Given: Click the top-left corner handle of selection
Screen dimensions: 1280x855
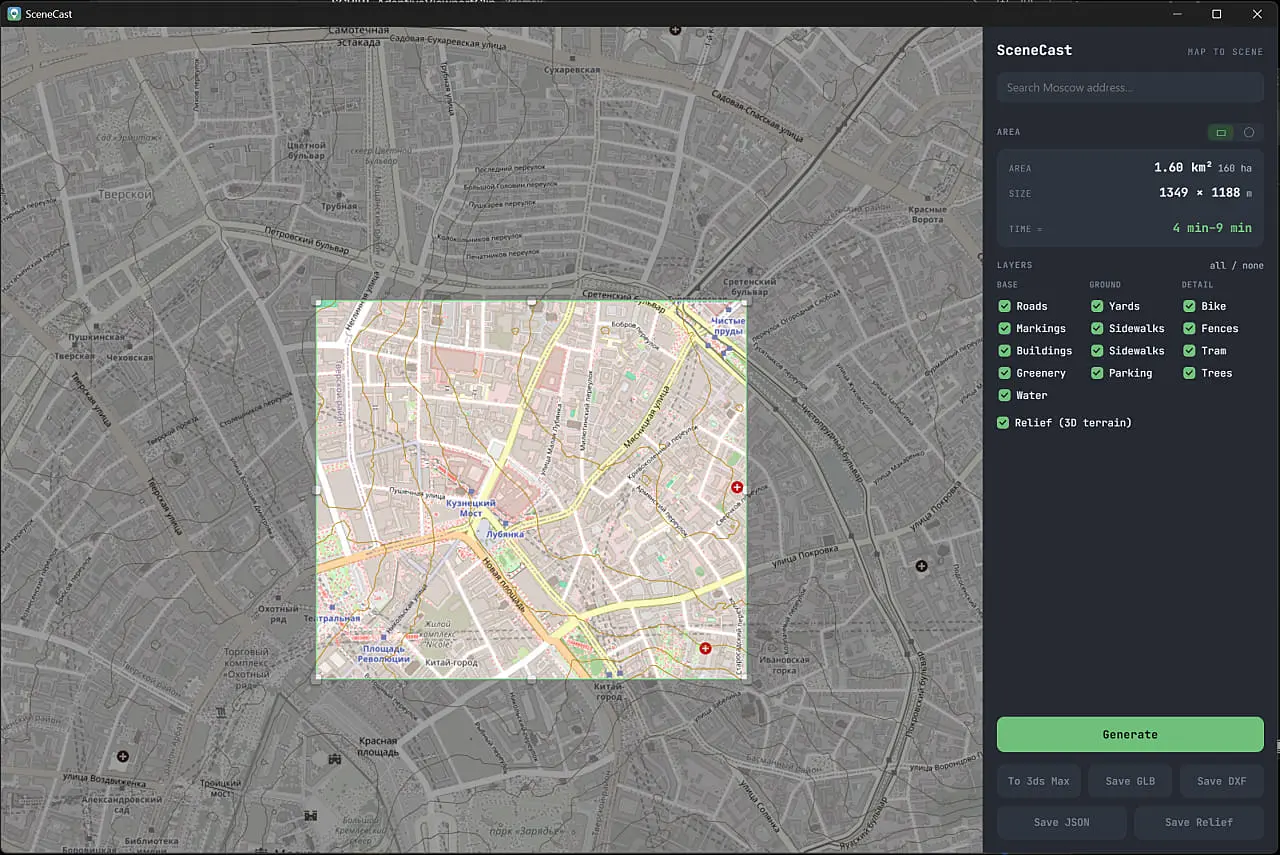Looking at the screenshot, I should tap(317, 301).
